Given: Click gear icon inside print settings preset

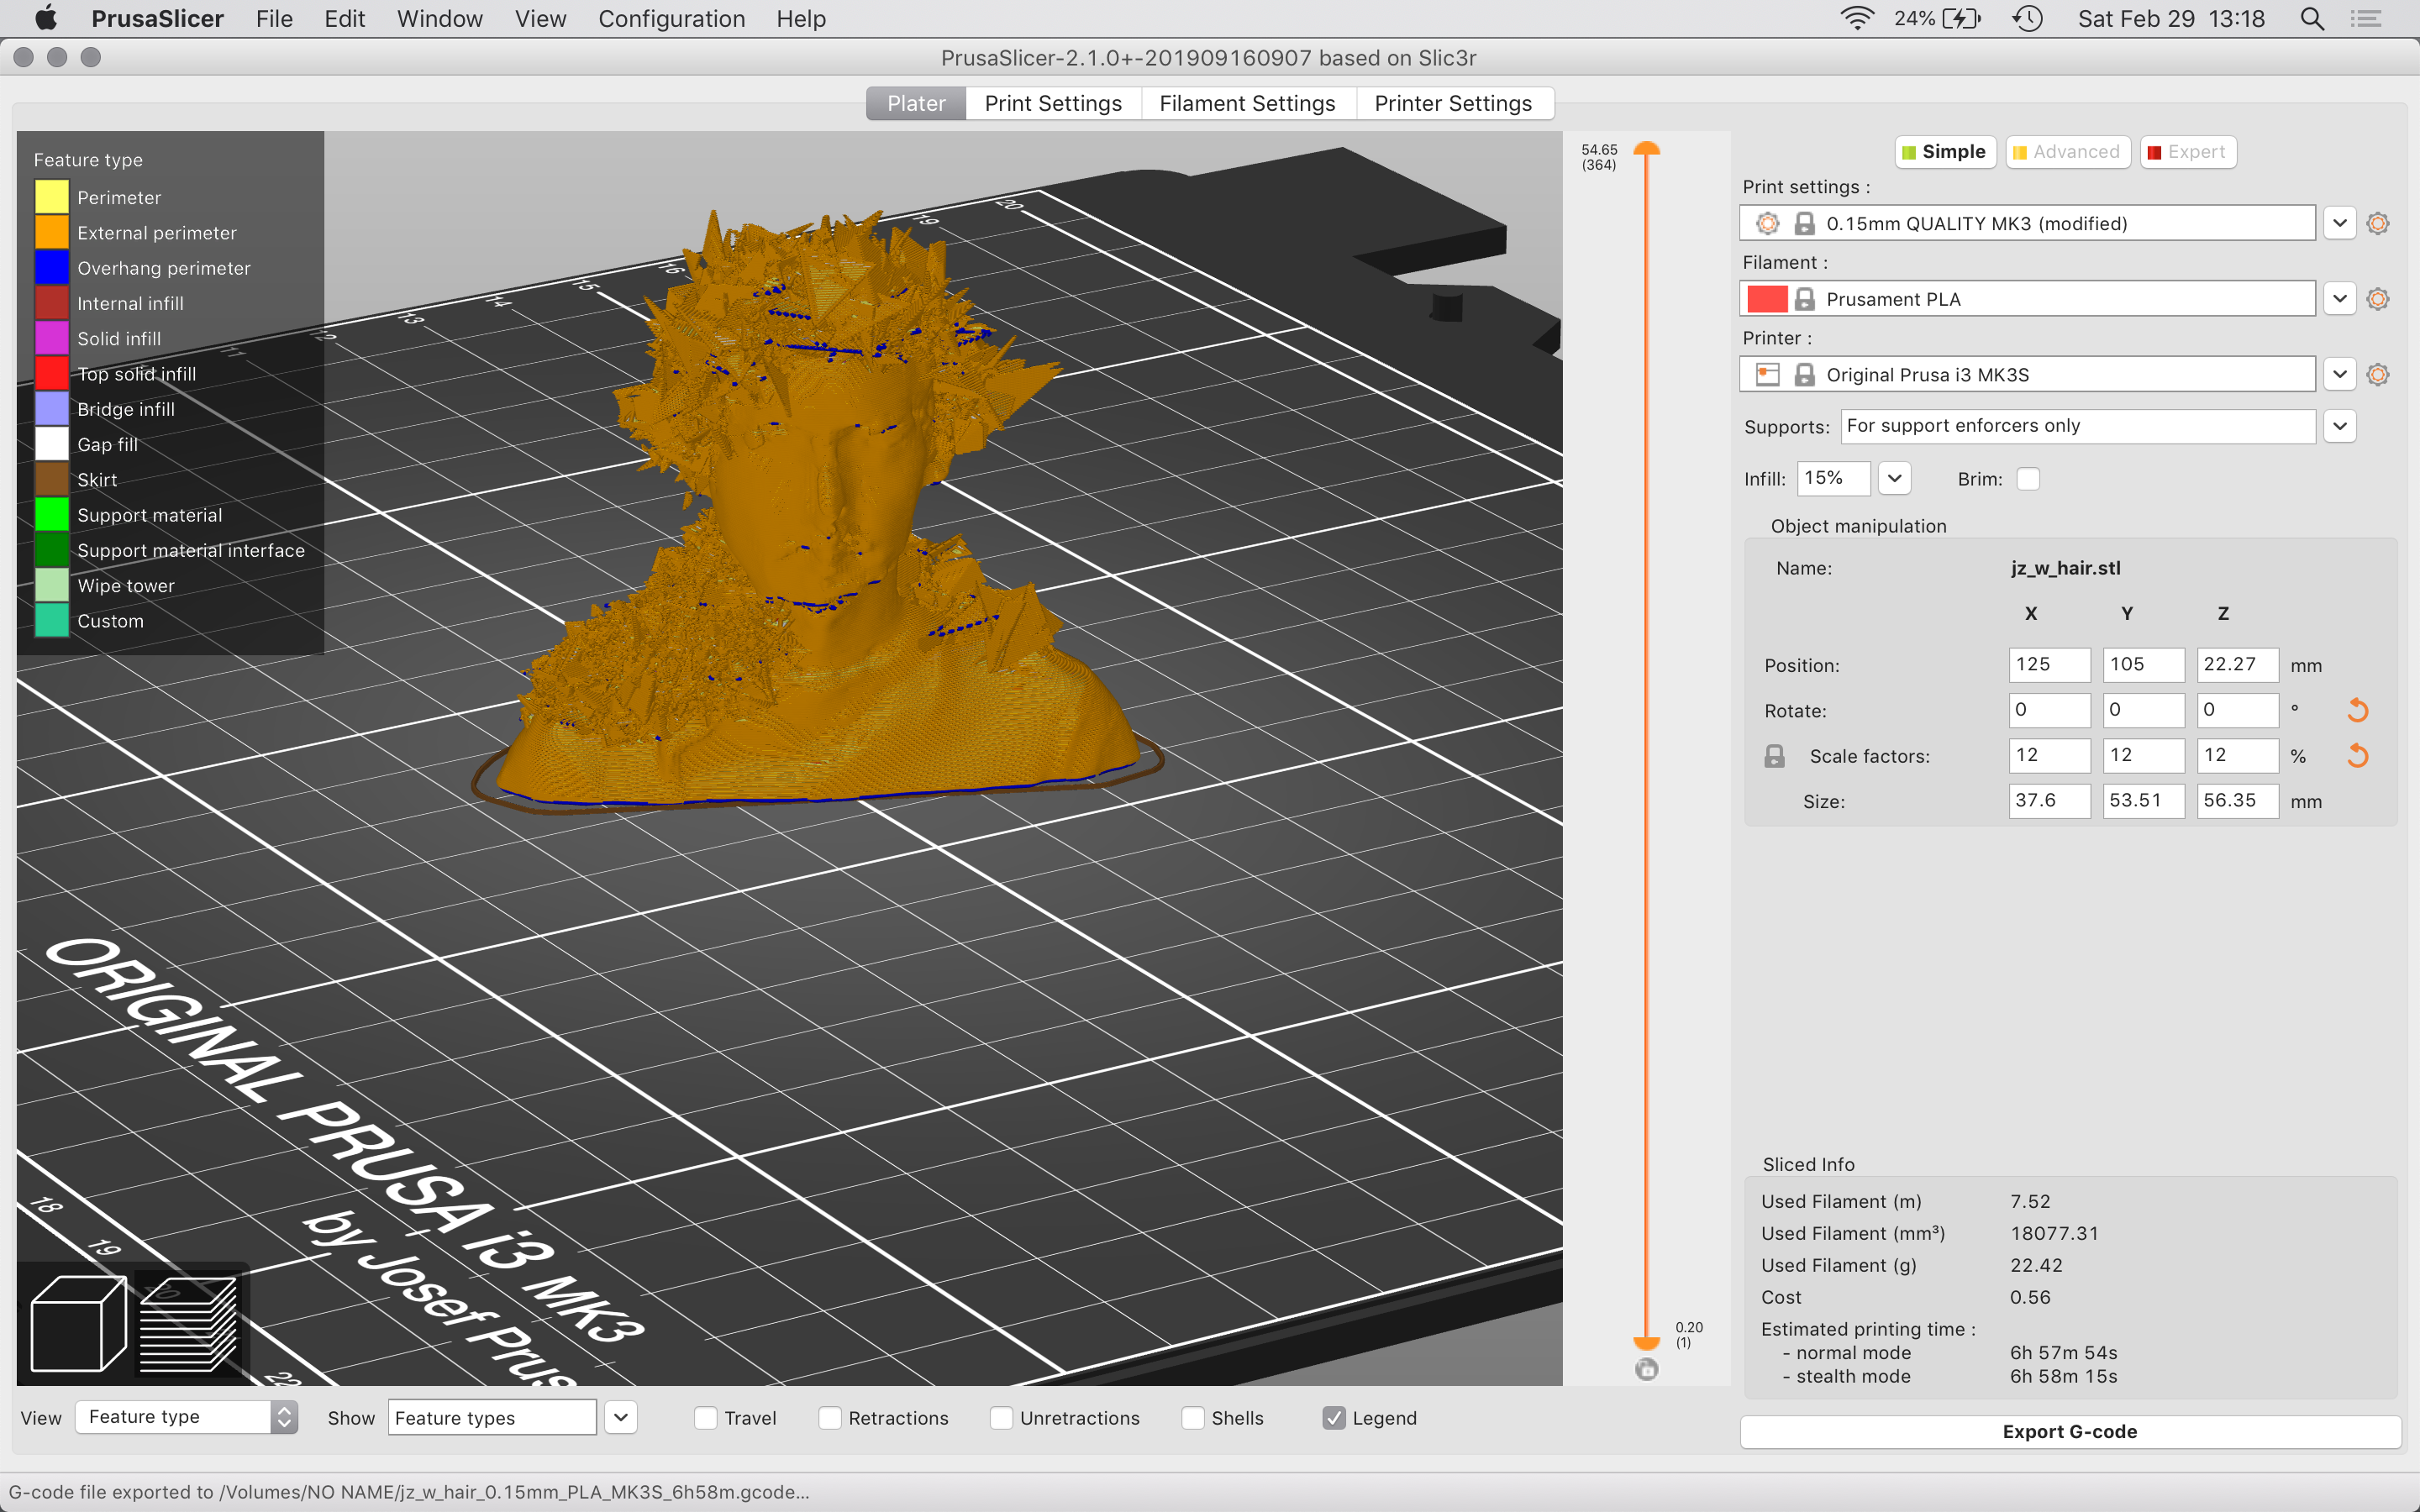Looking at the screenshot, I should pyautogui.click(x=1768, y=223).
